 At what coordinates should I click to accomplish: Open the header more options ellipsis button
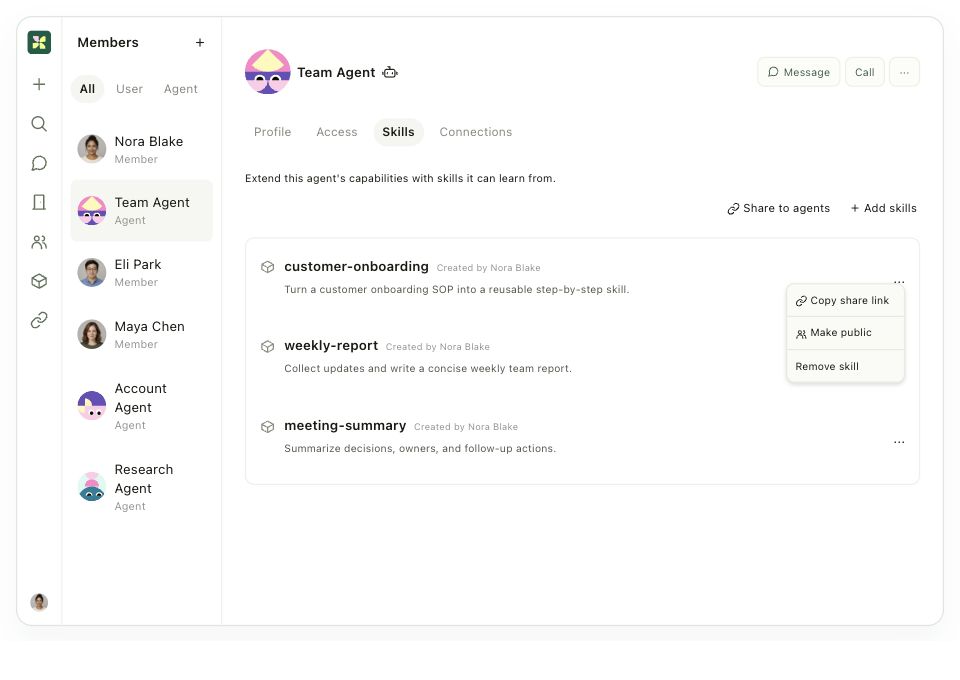click(904, 72)
